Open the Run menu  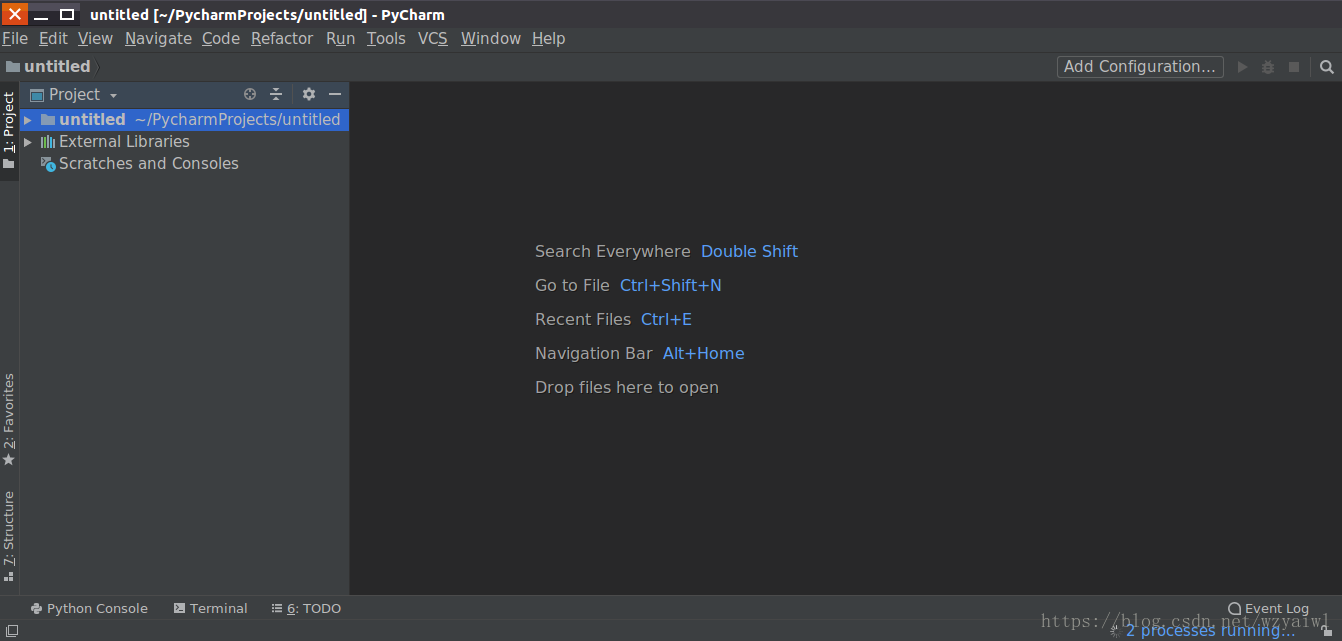340,38
